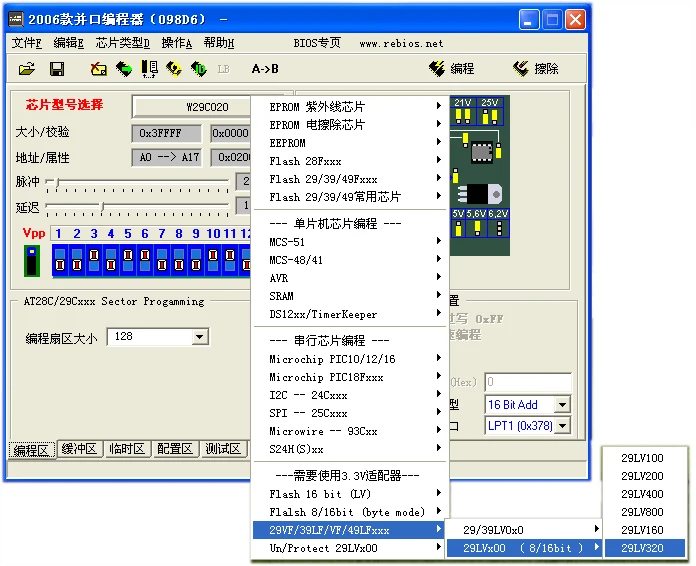This screenshot has height=566, width=696.
Task: Select 29LV800 chip from submenu
Action: click(x=645, y=511)
